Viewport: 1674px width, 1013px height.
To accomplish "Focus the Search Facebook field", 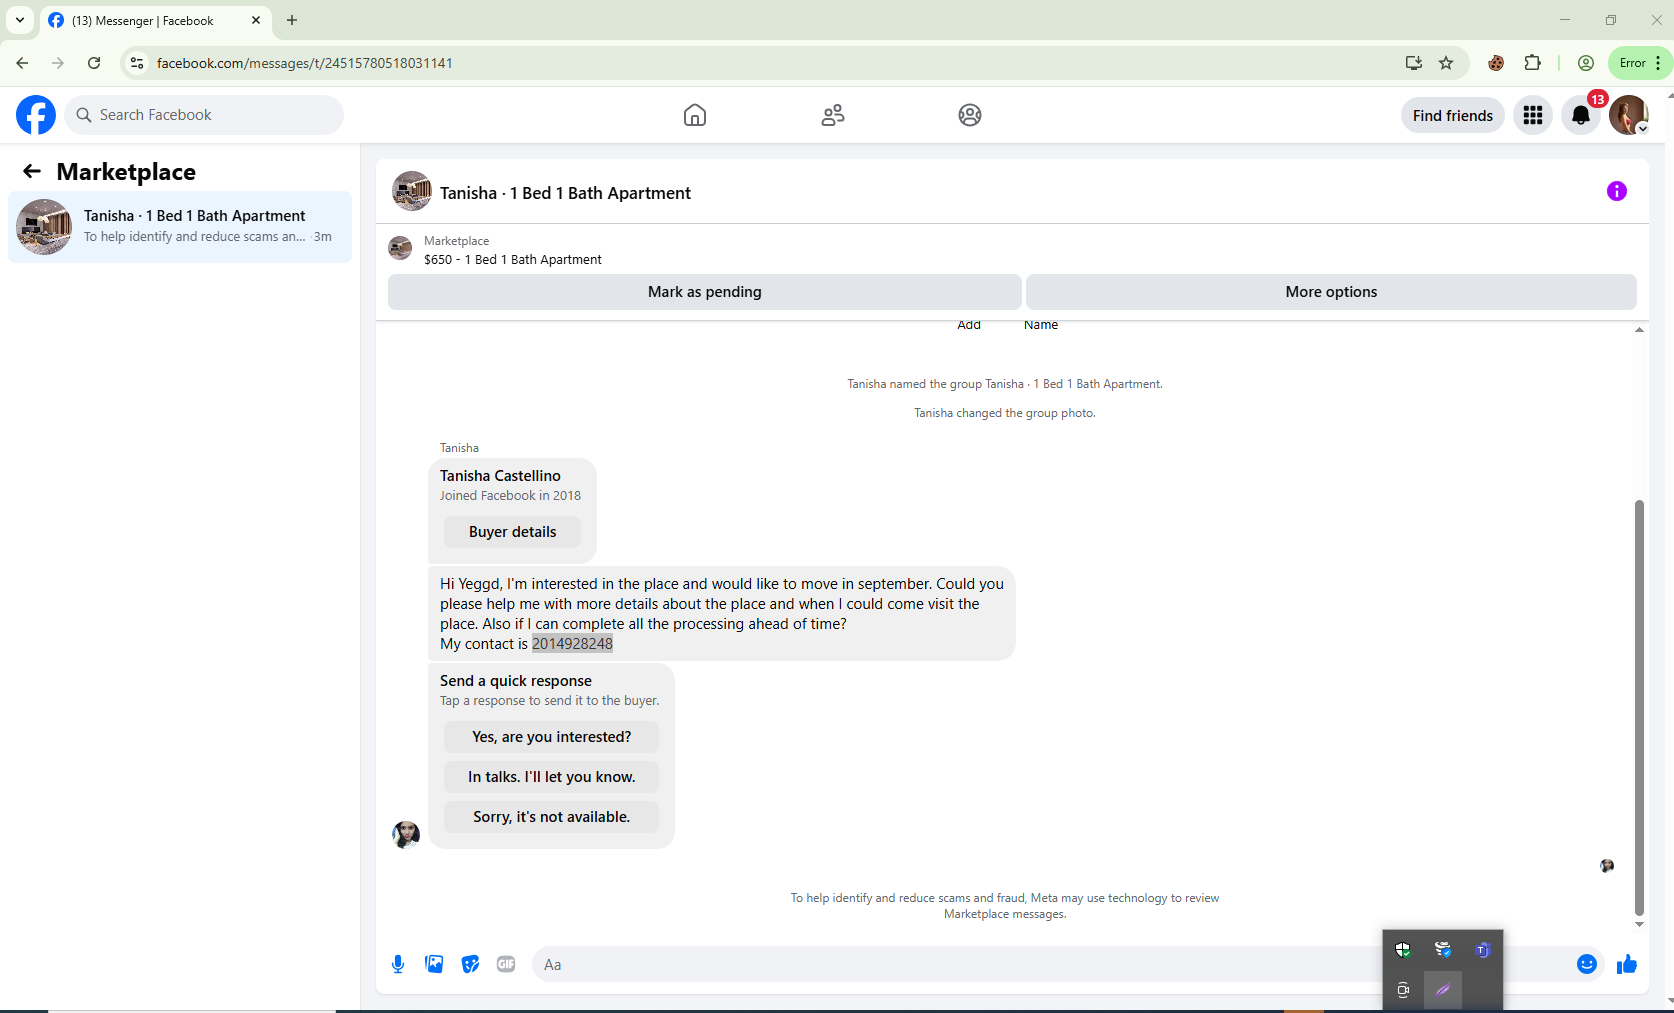I will click(x=204, y=115).
